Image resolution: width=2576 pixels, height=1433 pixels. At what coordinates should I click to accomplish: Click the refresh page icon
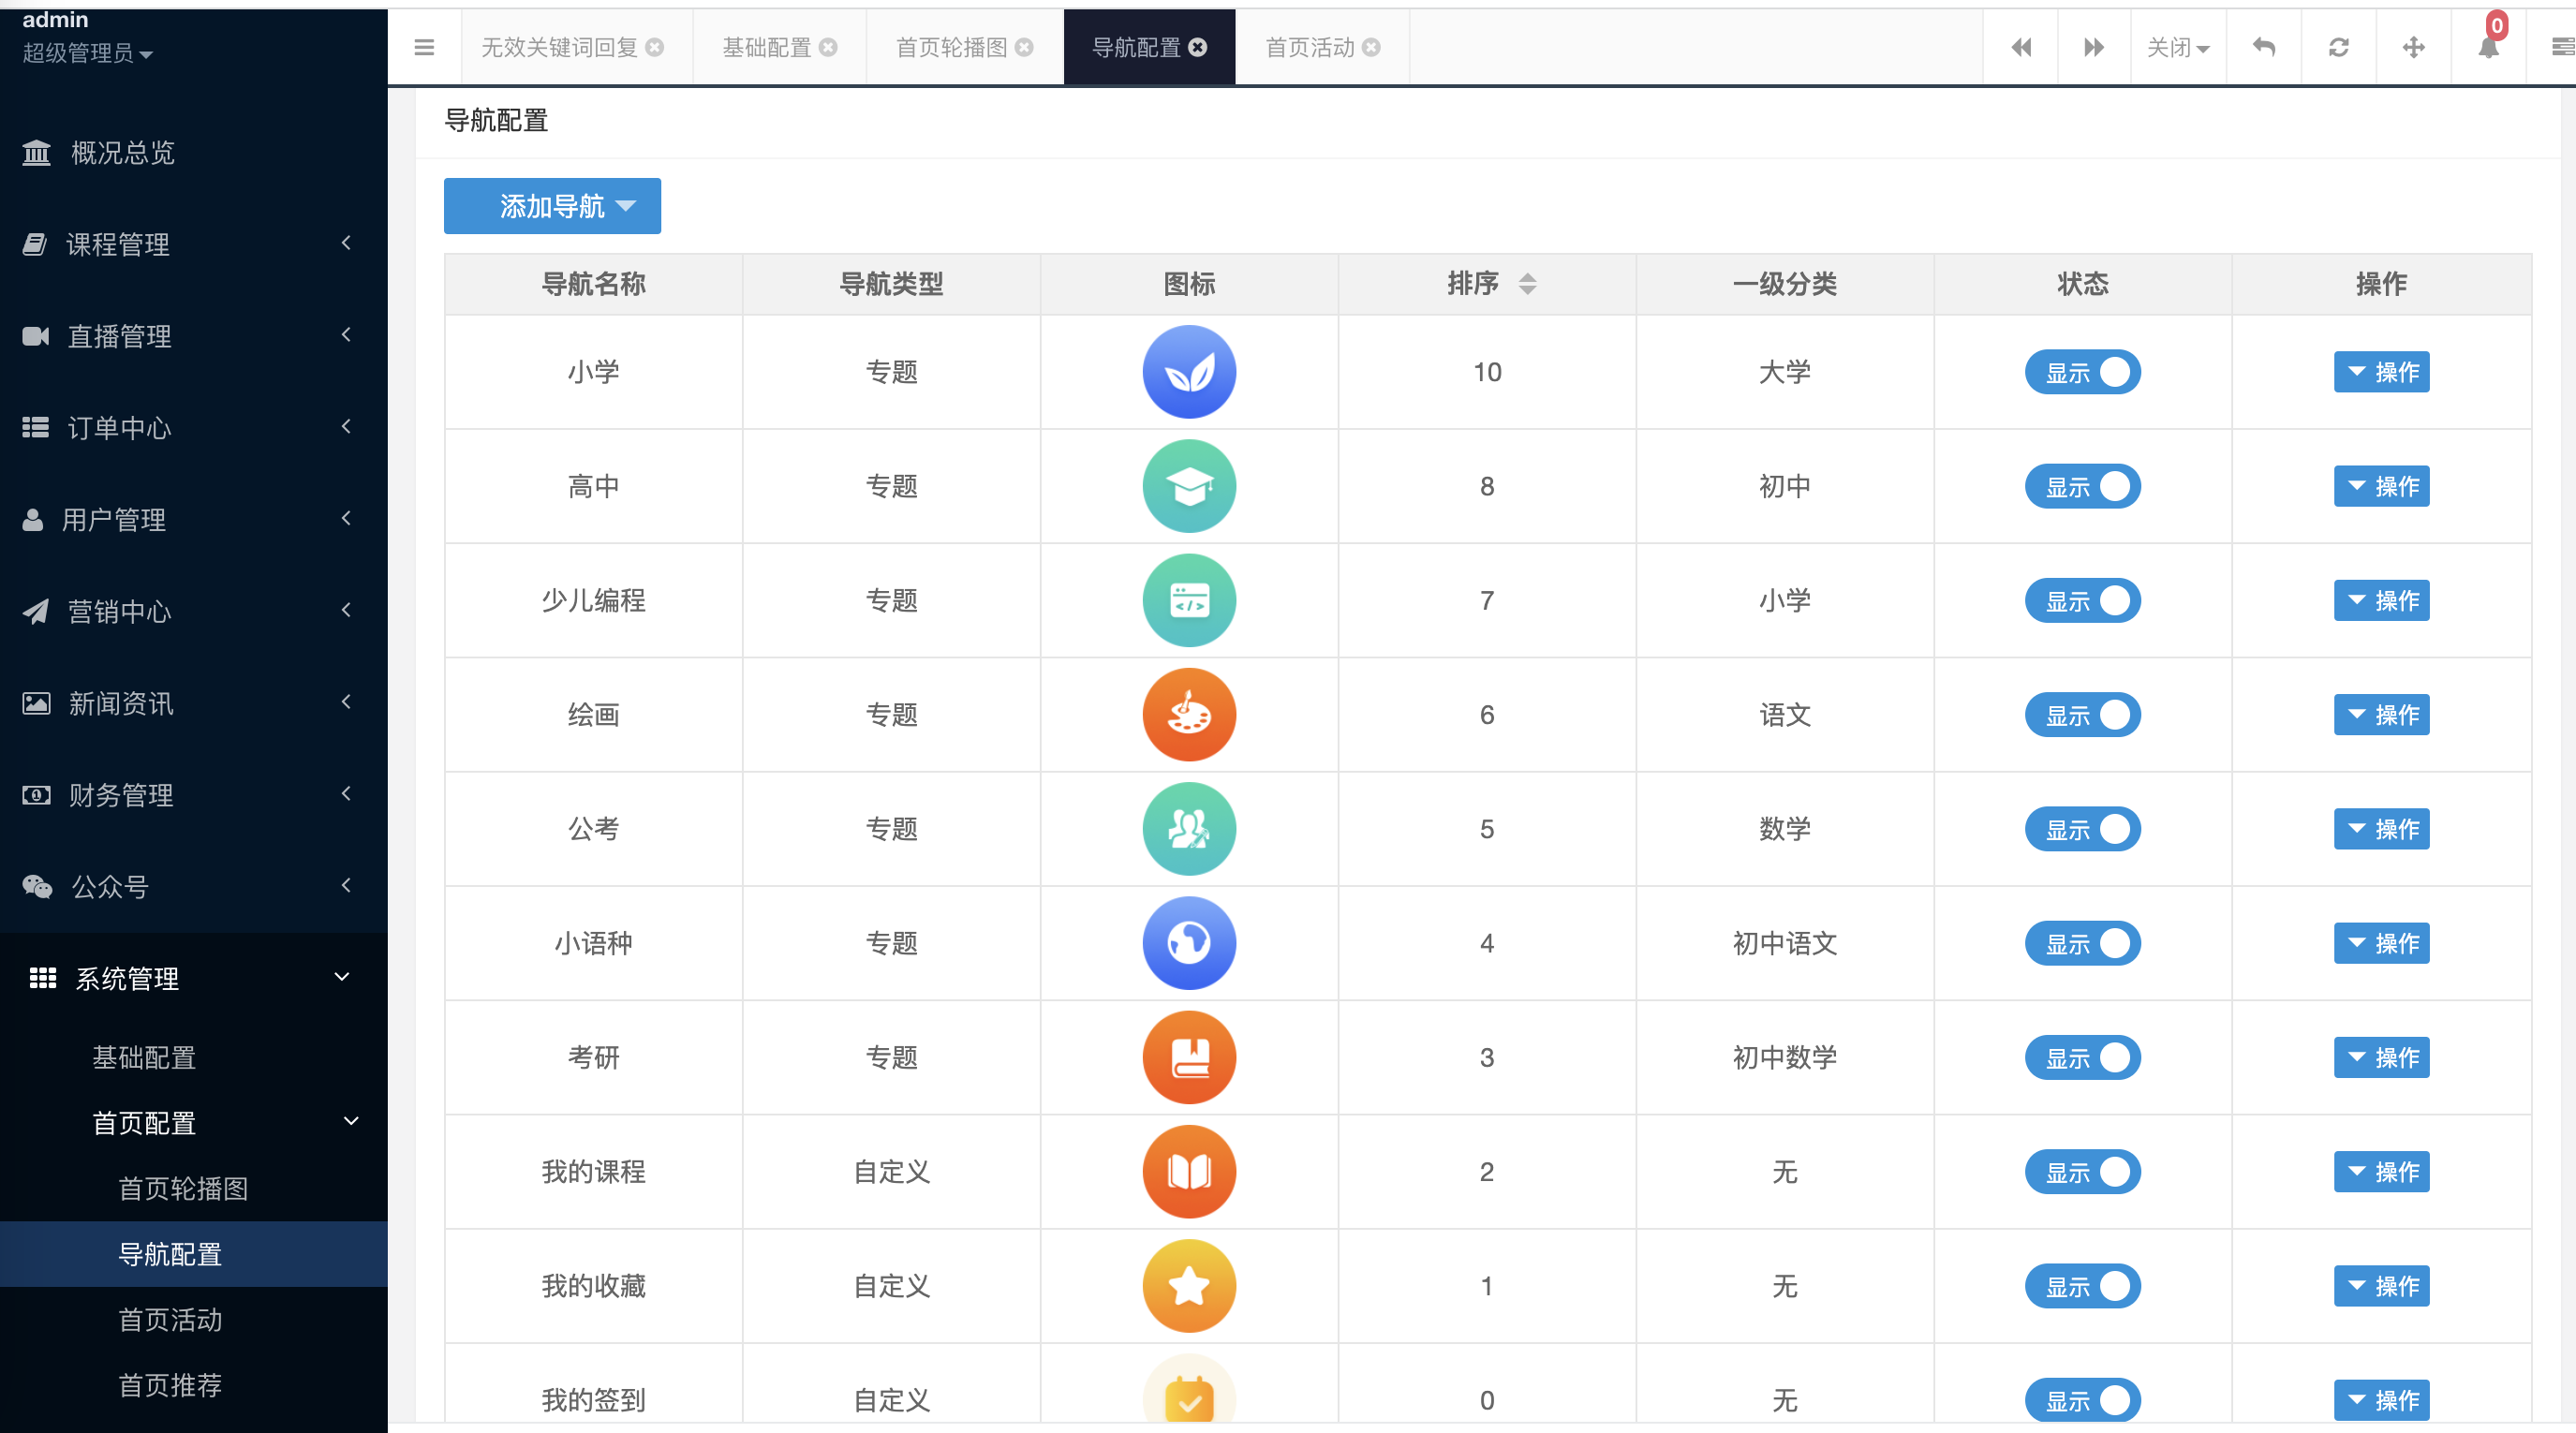(x=2338, y=47)
